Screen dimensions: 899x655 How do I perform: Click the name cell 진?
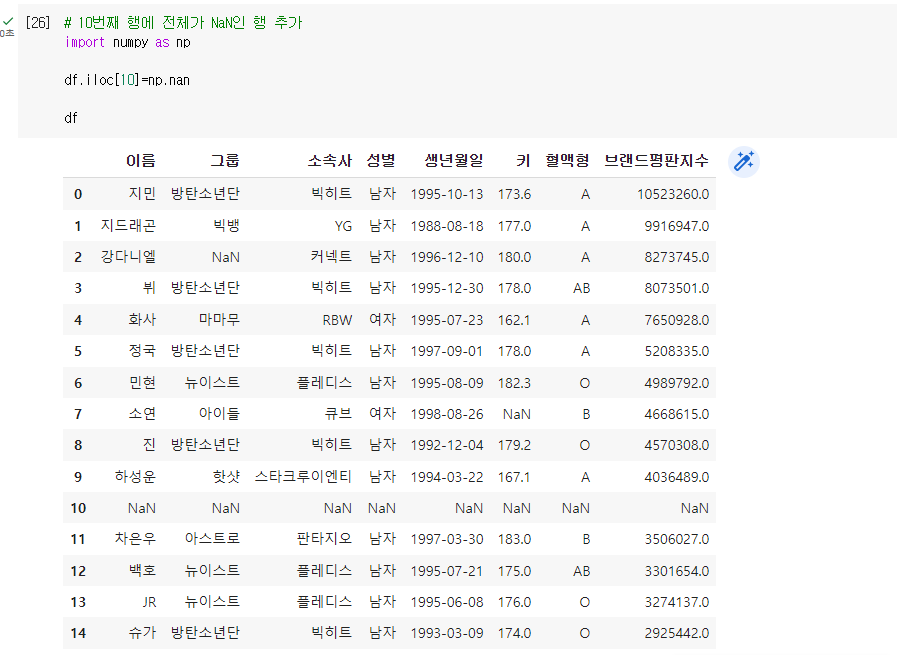pos(149,445)
